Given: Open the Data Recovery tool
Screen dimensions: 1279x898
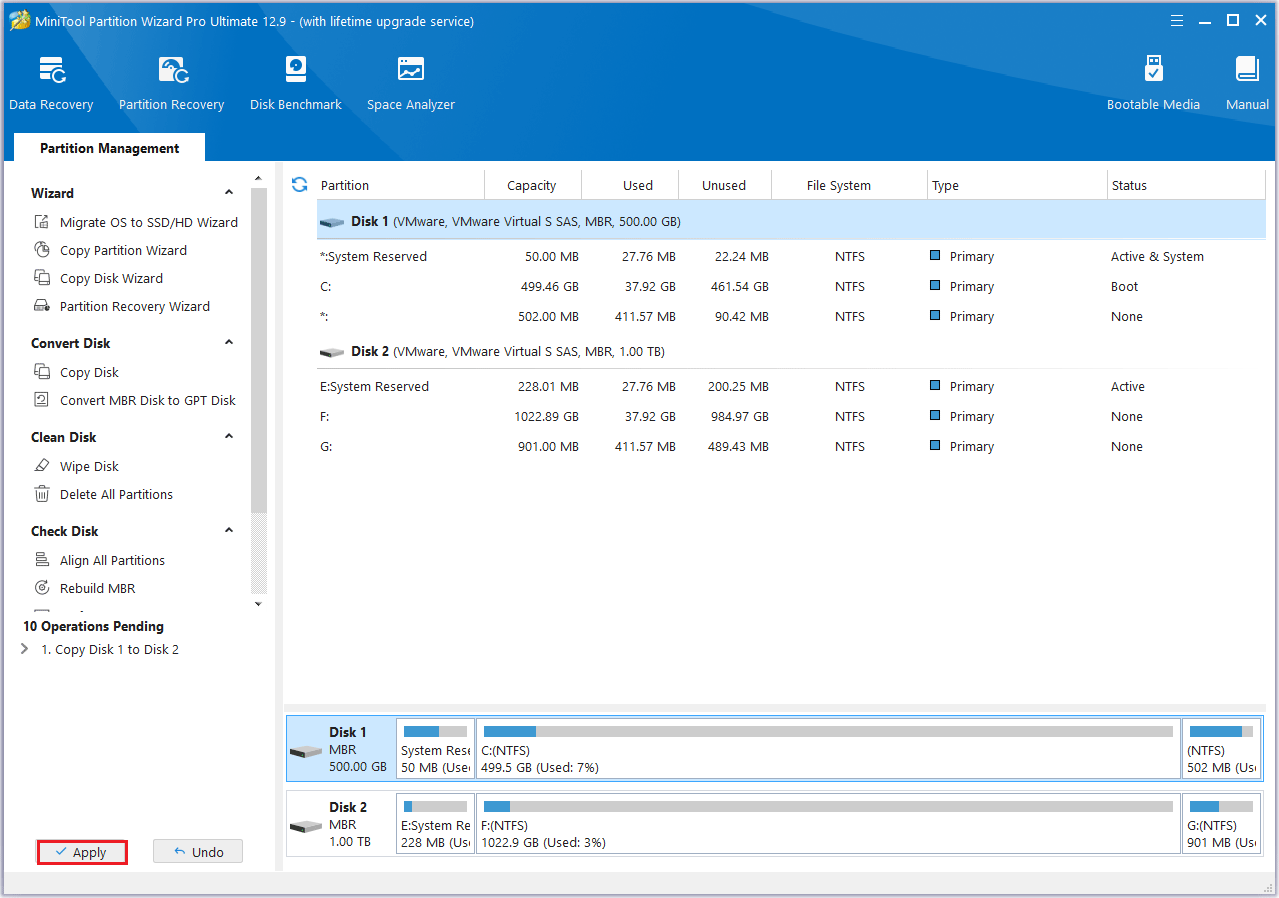Looking at the screenshot, I should coord(51,80).
